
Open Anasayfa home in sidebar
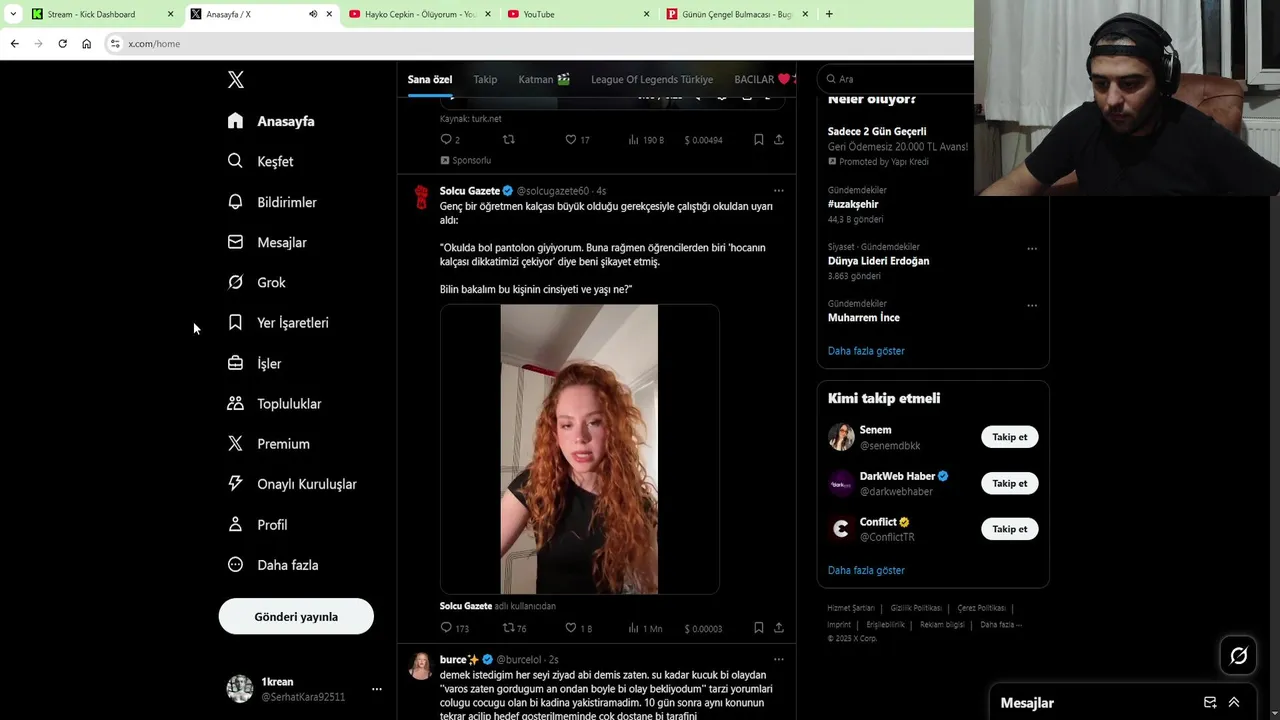(x=271, y=121)
